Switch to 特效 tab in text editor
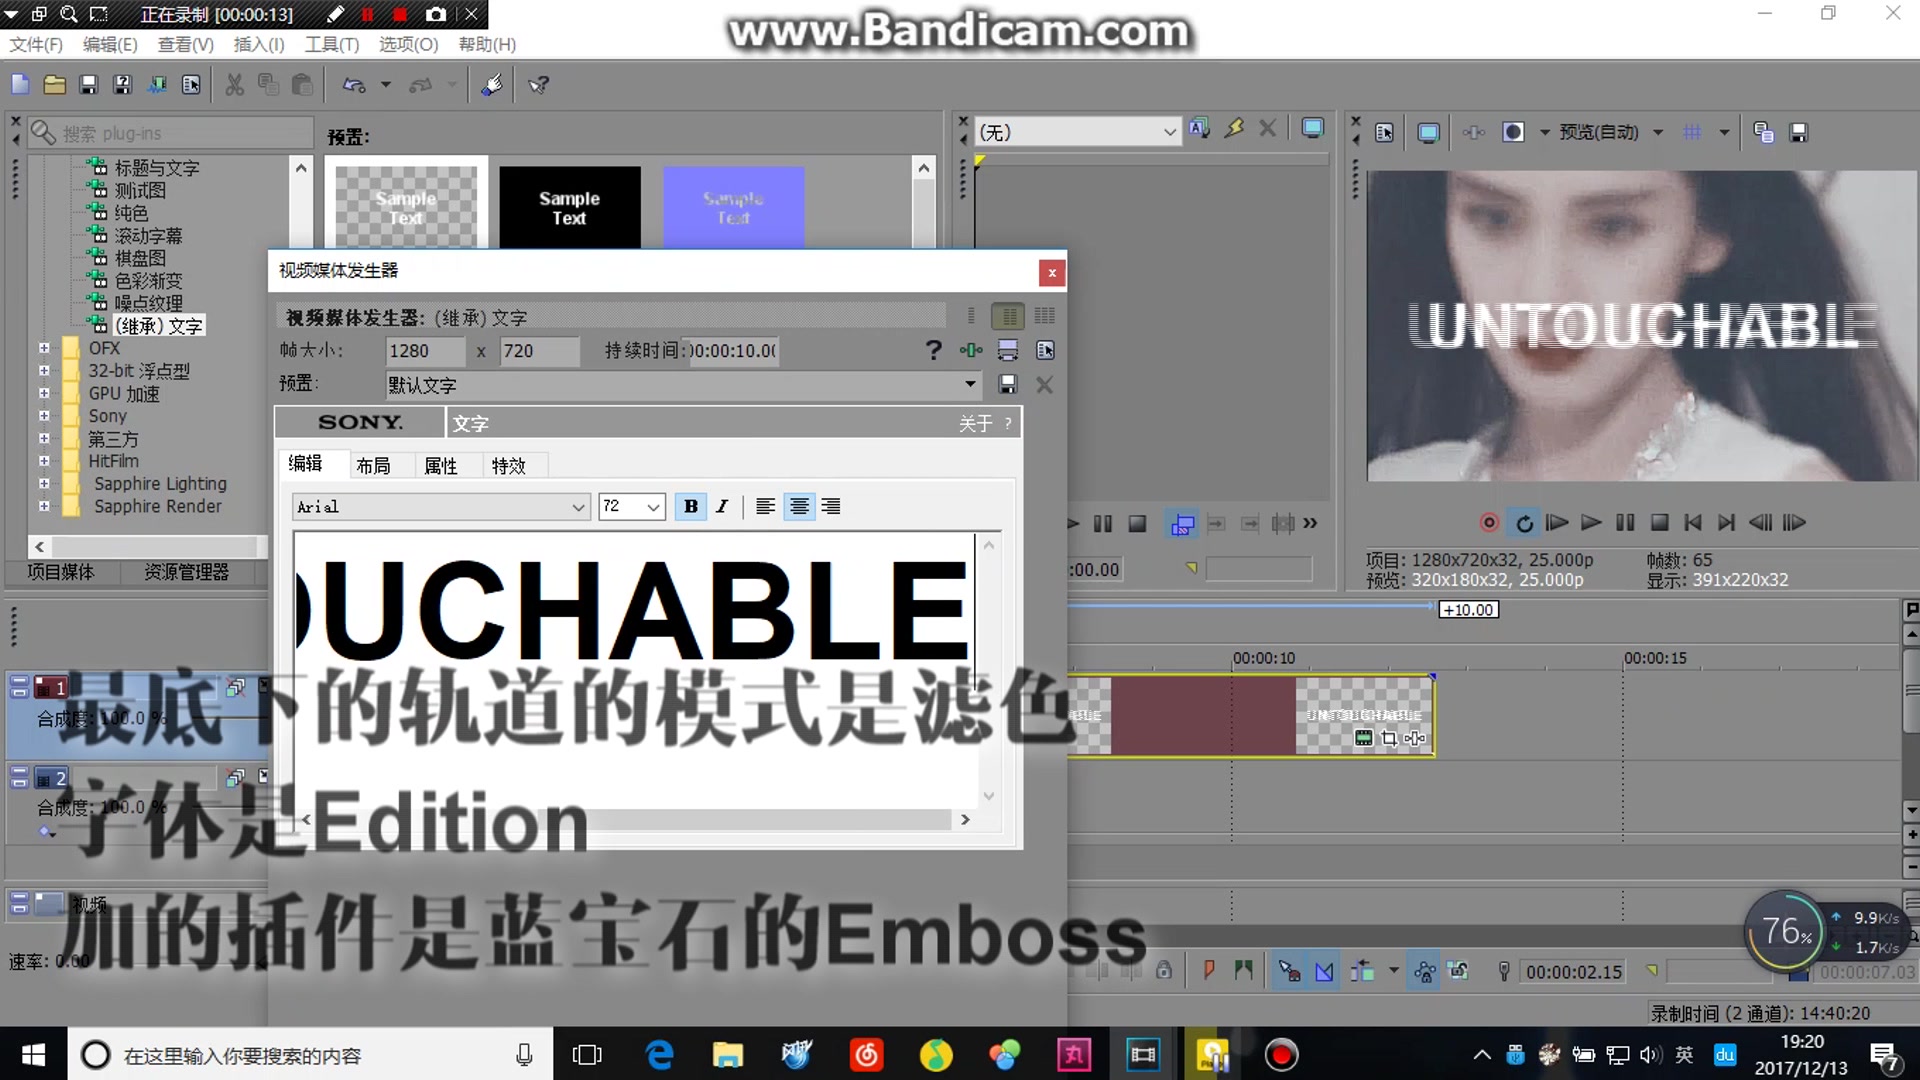 click(506, 464)
